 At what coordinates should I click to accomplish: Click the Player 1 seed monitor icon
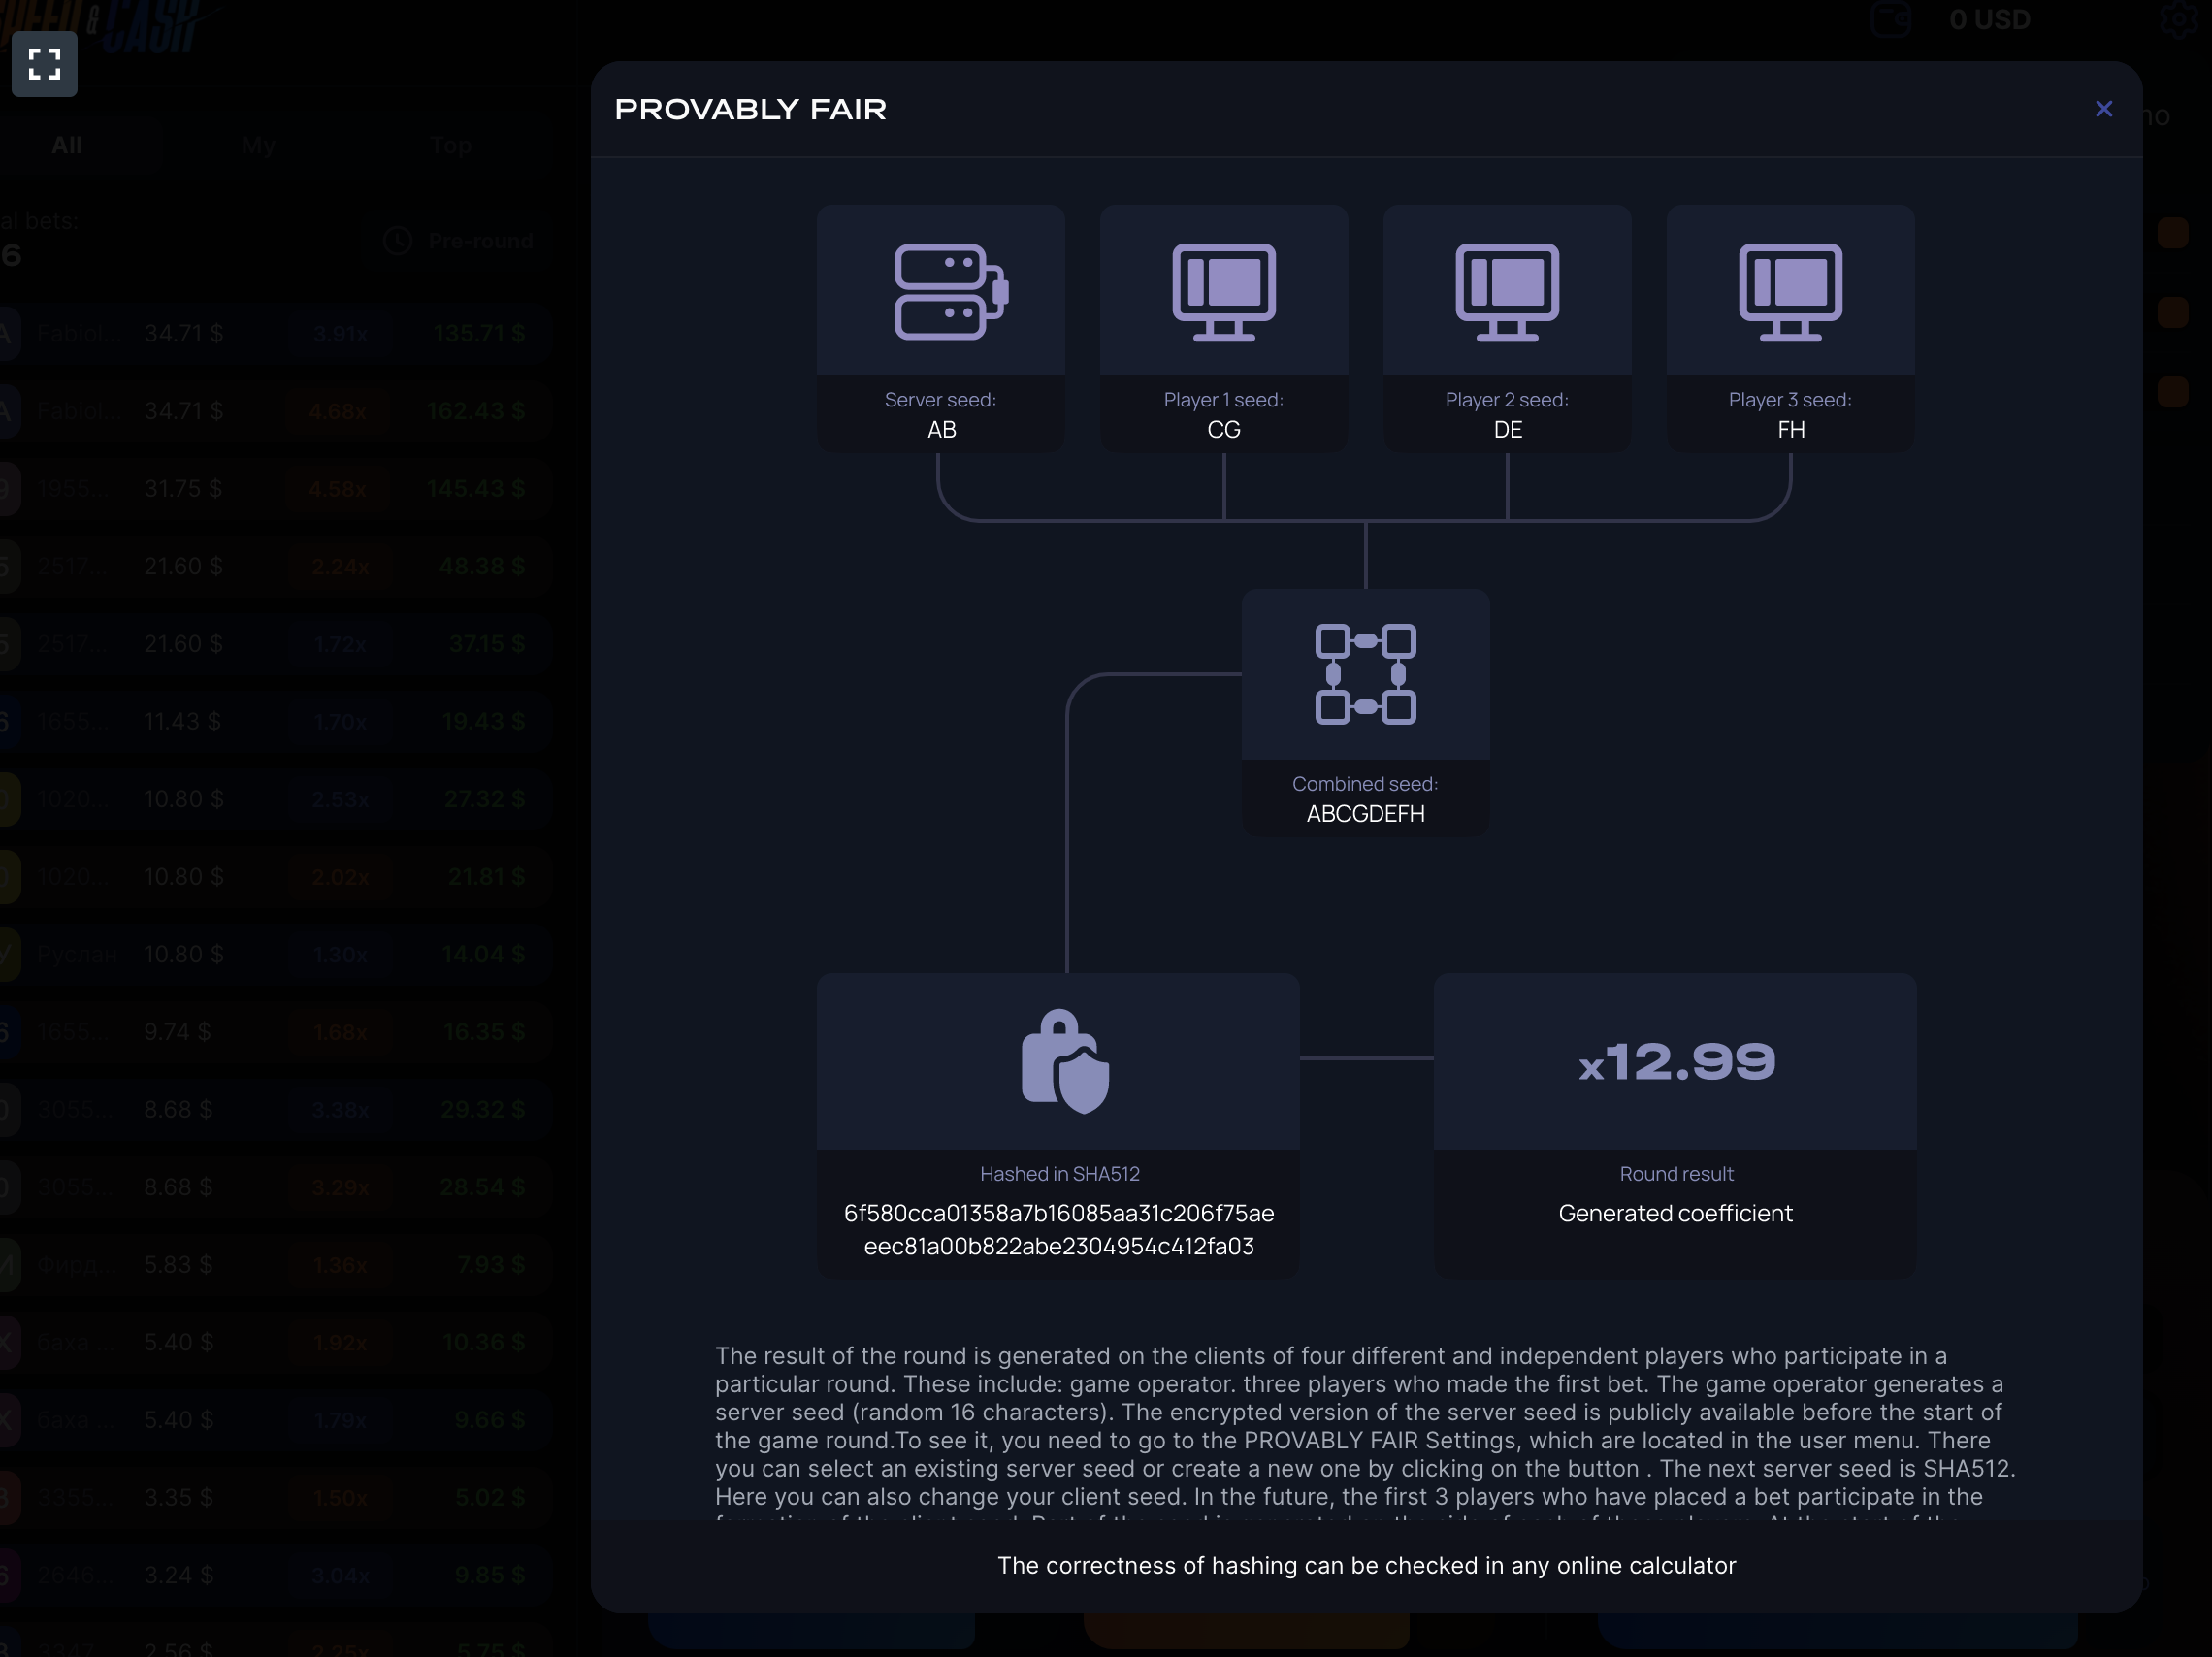(x=1223, y=292)
